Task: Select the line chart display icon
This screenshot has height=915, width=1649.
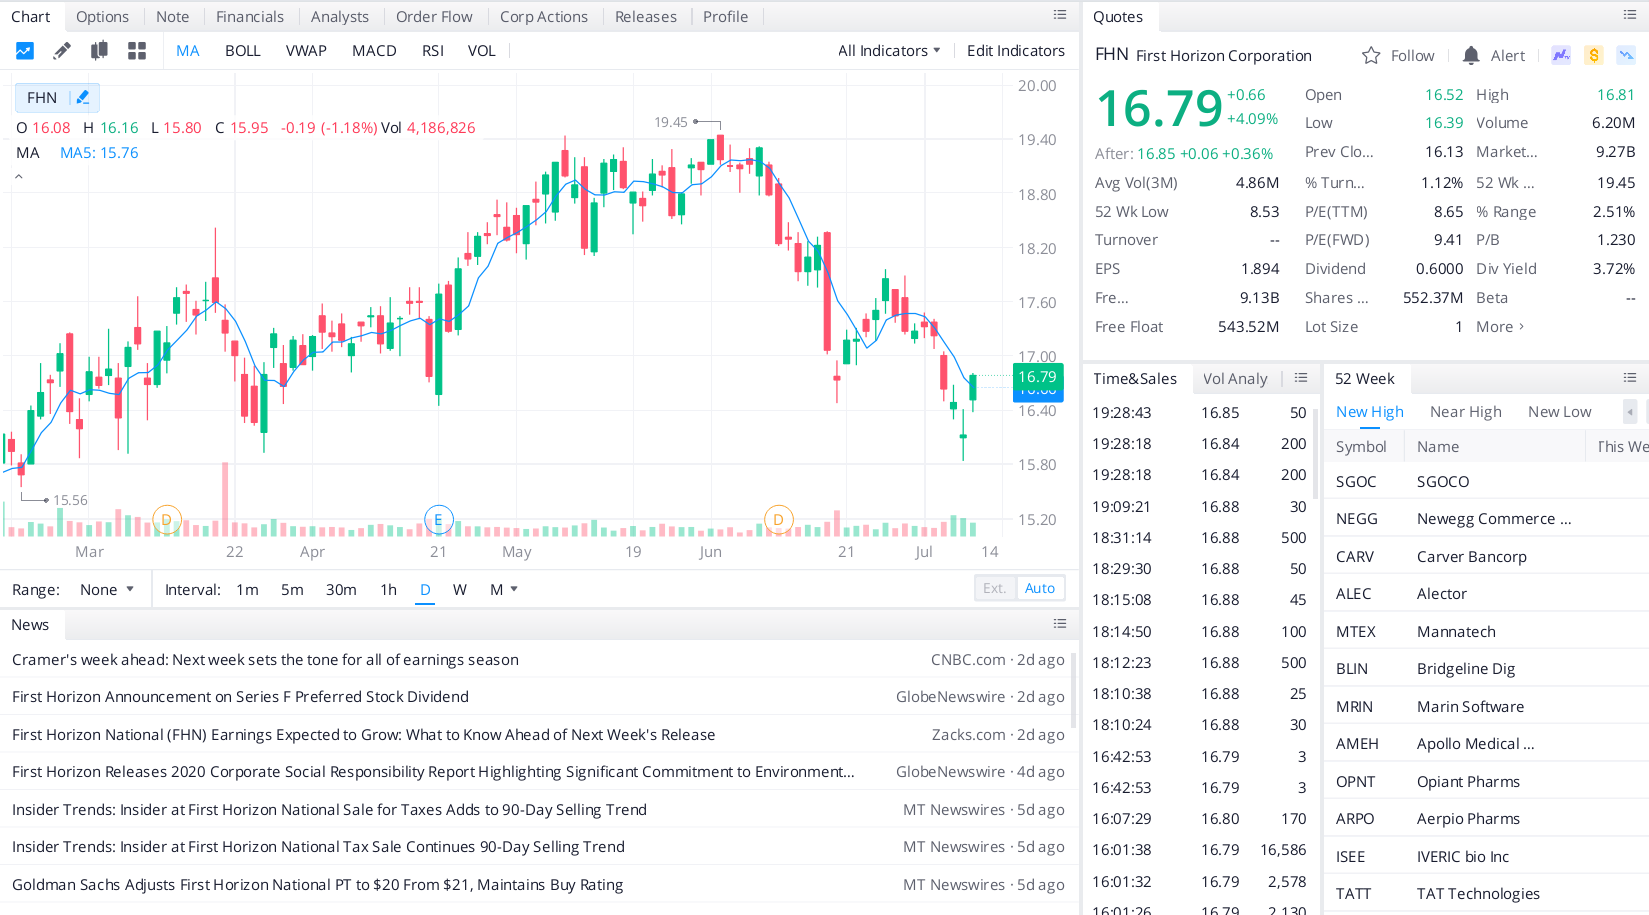Action: 25,51
